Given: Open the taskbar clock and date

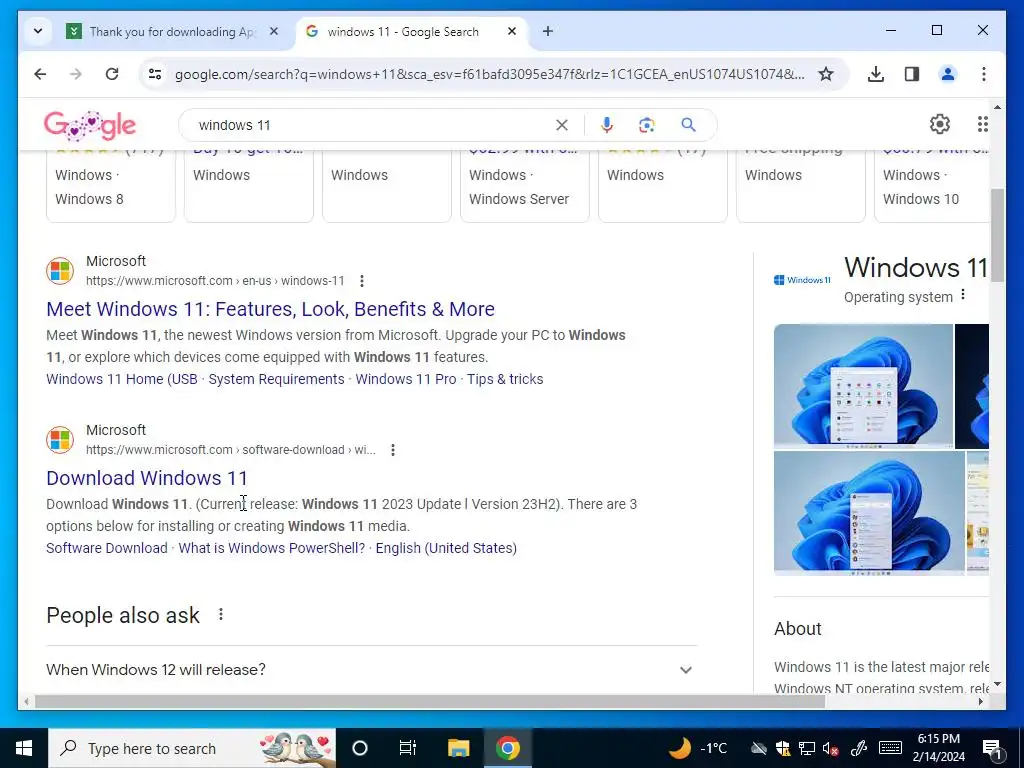Looking at the screenshot, I should [x=938, y=748].
